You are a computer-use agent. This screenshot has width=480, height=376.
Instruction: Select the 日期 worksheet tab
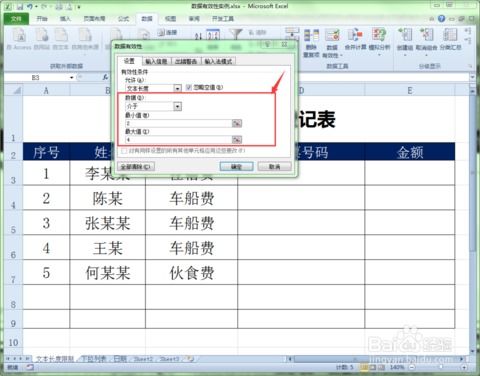120,359
